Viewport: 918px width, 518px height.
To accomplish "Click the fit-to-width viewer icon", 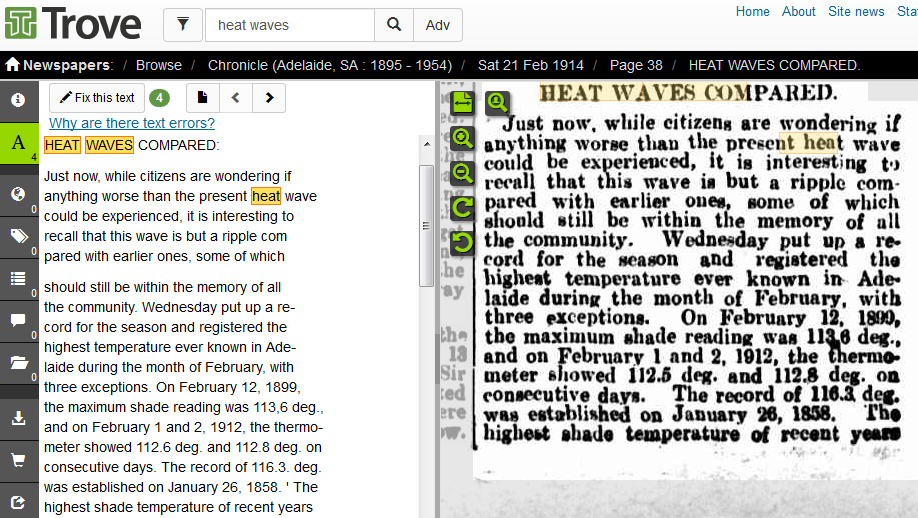I will pyautogui.click(x=462, y=103).
